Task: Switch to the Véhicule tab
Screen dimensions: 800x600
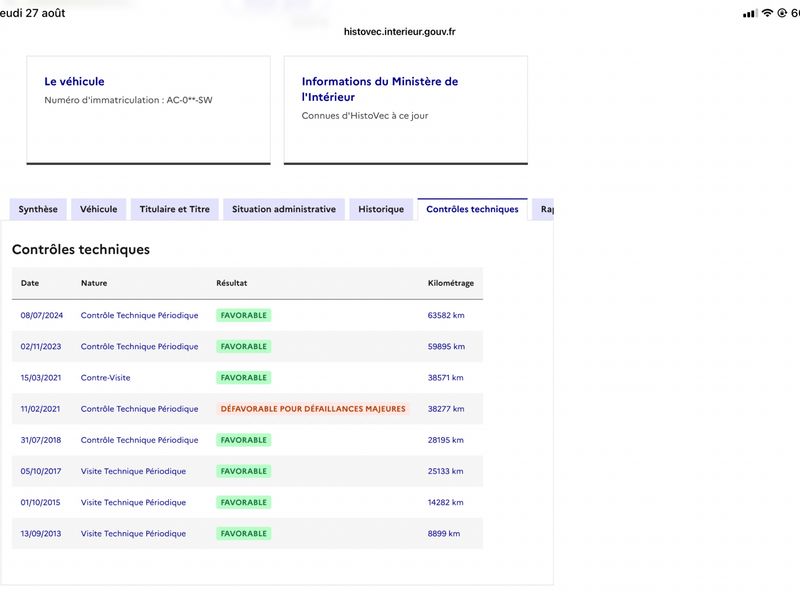Action: coord(98,209)
